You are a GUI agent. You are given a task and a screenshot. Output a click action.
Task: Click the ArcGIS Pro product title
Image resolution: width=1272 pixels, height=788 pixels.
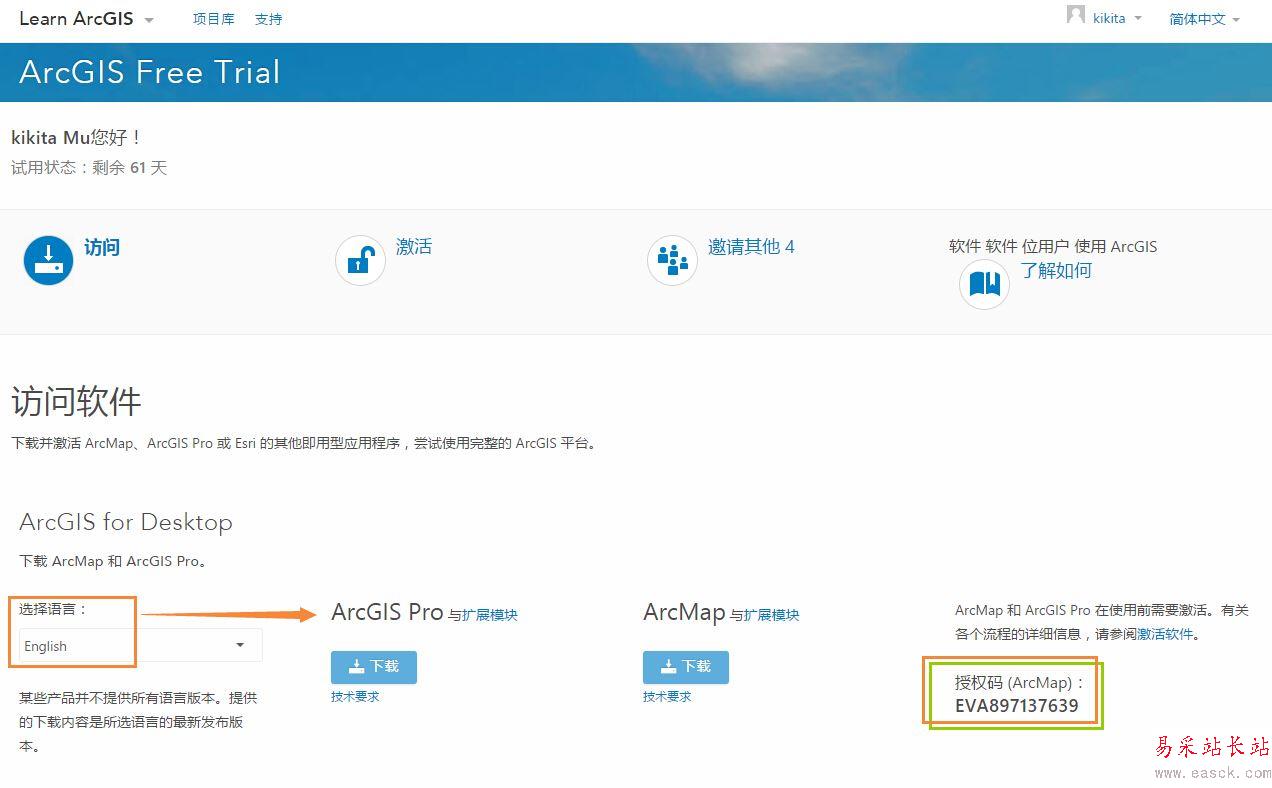387,612
